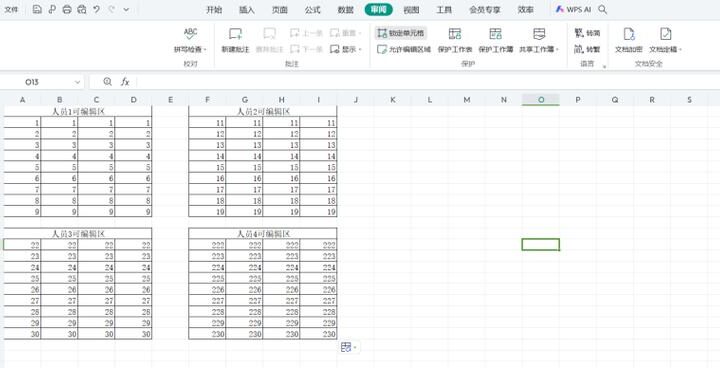720x368 pixels.
Task: Click the formula bar input field
Action: (x=427, y=82)
